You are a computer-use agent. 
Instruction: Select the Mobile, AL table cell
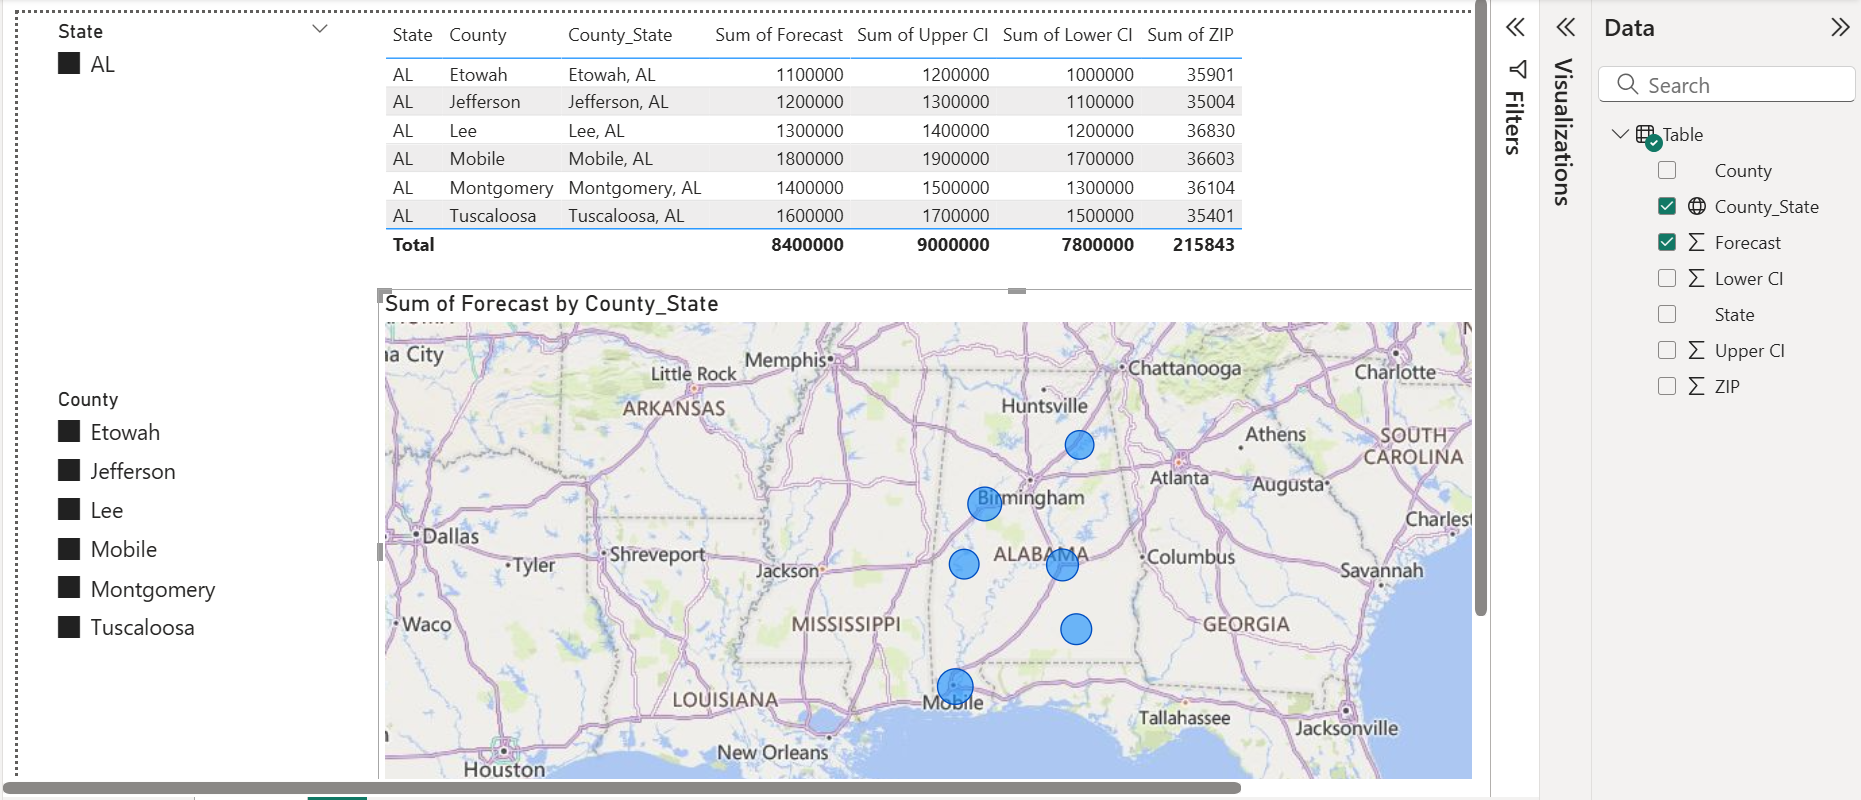point(610,159)
